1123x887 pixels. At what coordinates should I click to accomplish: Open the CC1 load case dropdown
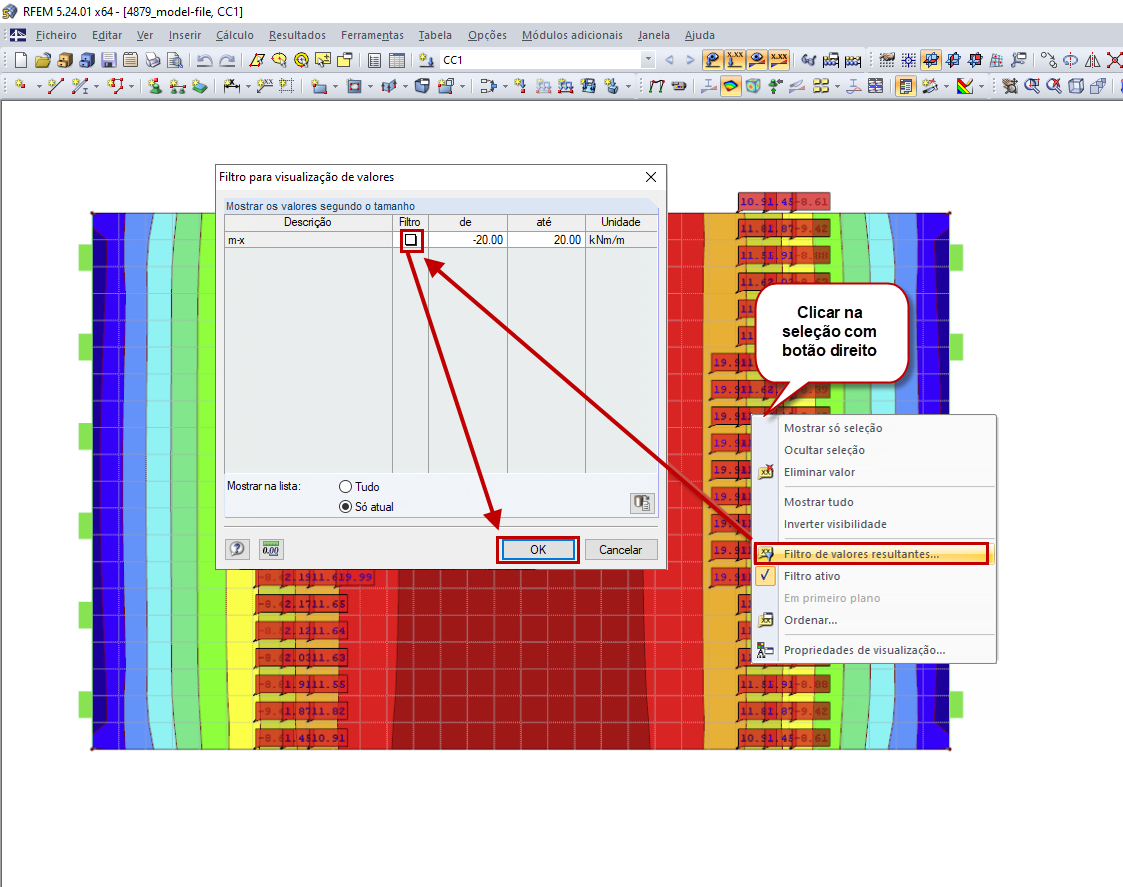point(648,60)
